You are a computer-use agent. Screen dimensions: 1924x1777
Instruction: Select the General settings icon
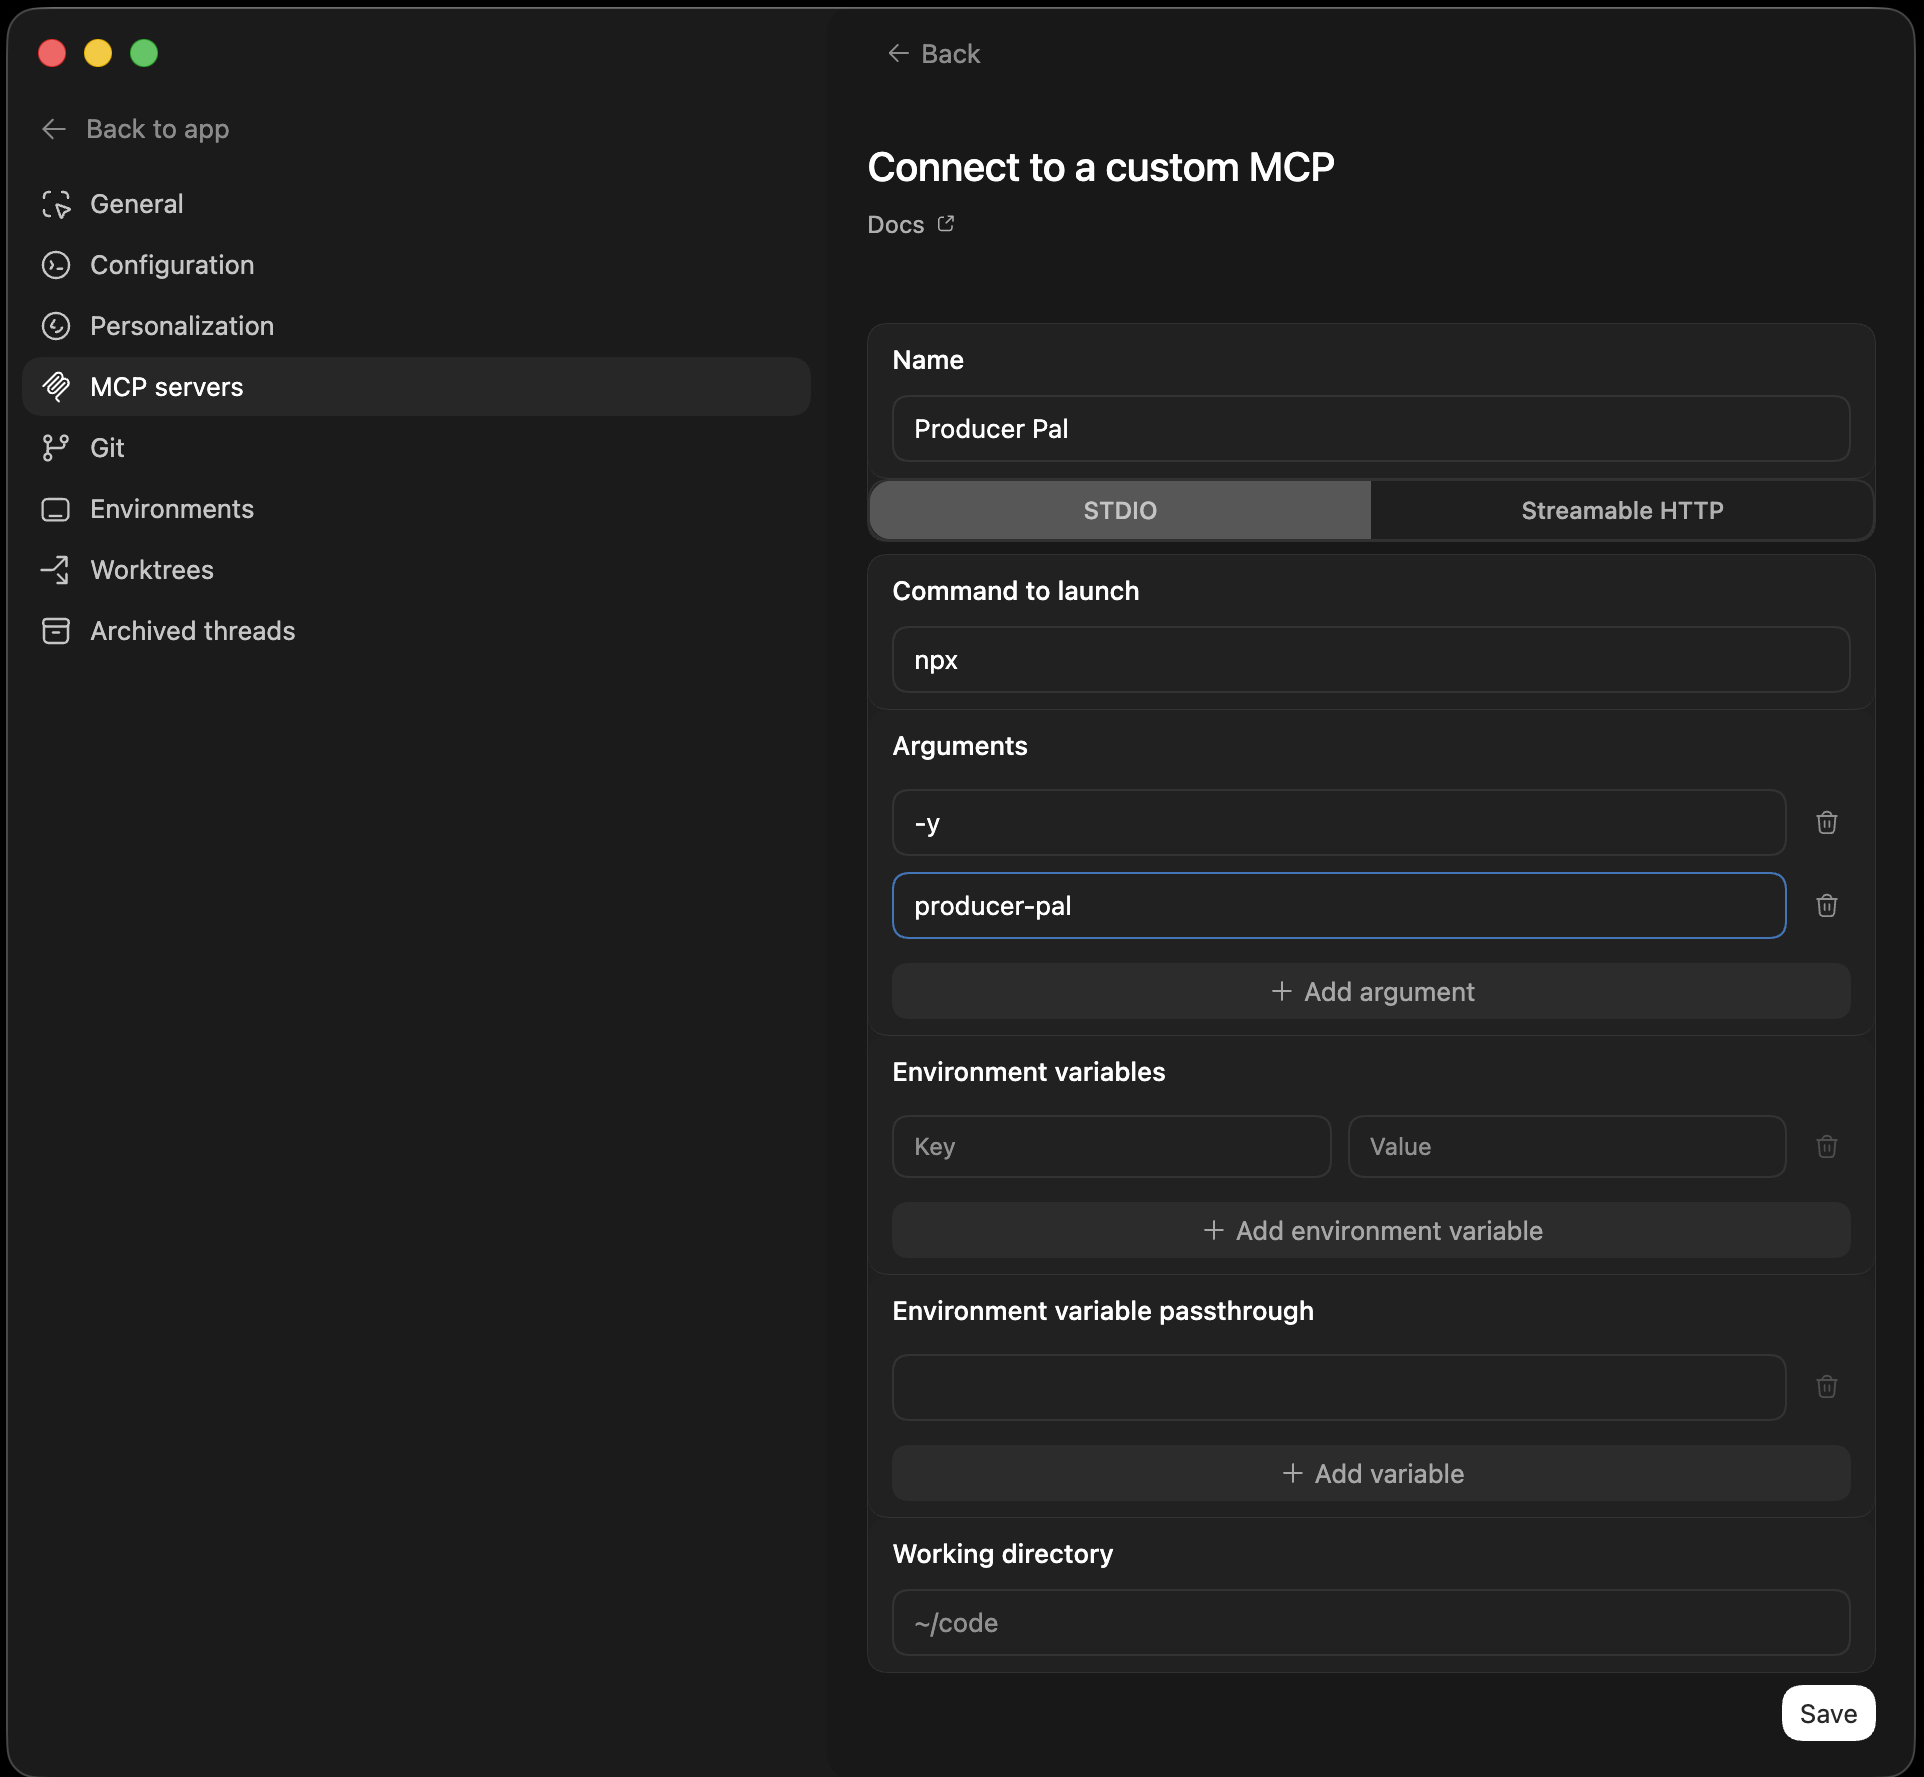tap(56, 204)
